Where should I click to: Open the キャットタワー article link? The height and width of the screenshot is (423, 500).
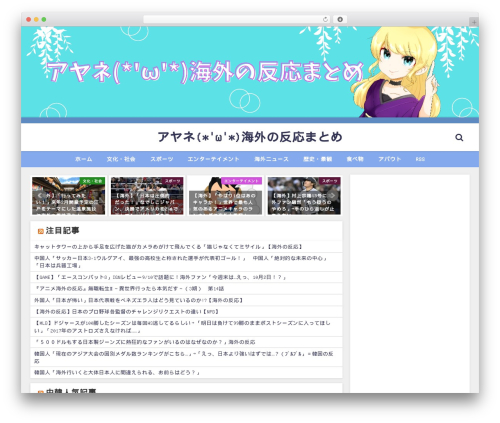point(168,247)
